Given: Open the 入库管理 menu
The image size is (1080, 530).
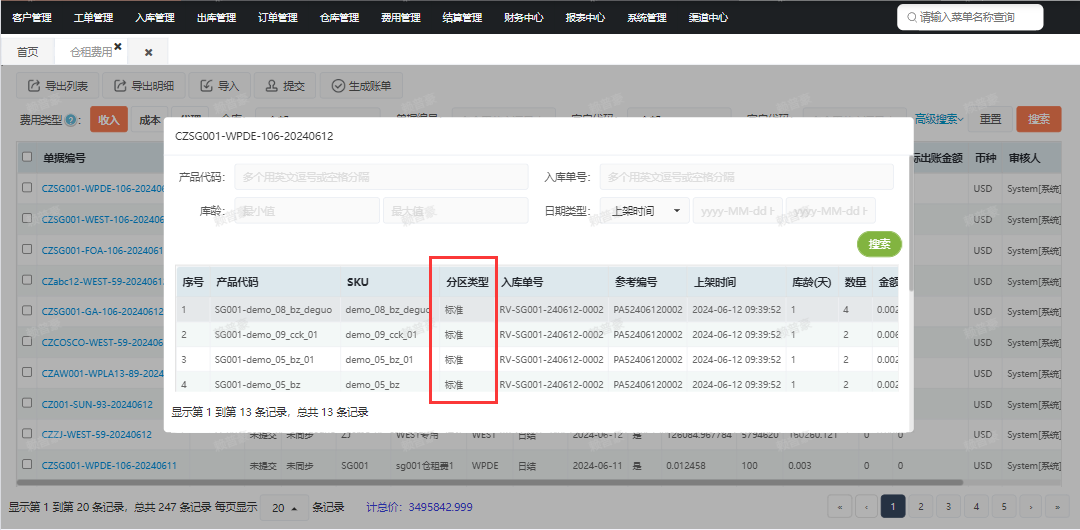Looking at the screenshot, I should tap(155, 17).
